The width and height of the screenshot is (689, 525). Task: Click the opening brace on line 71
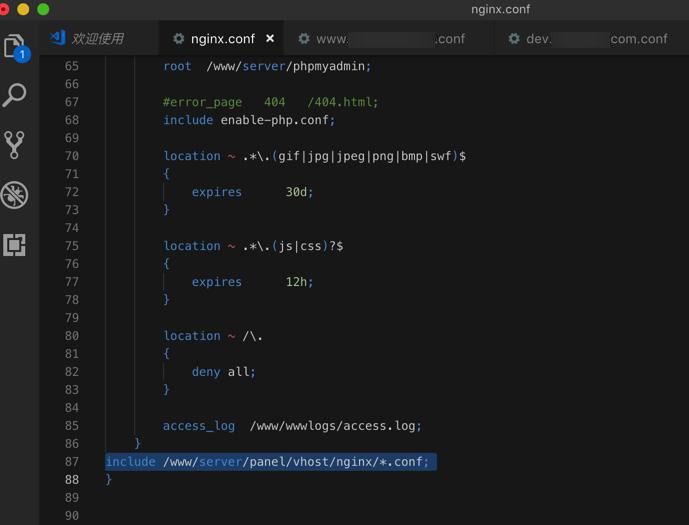click(x=166, y=174)
